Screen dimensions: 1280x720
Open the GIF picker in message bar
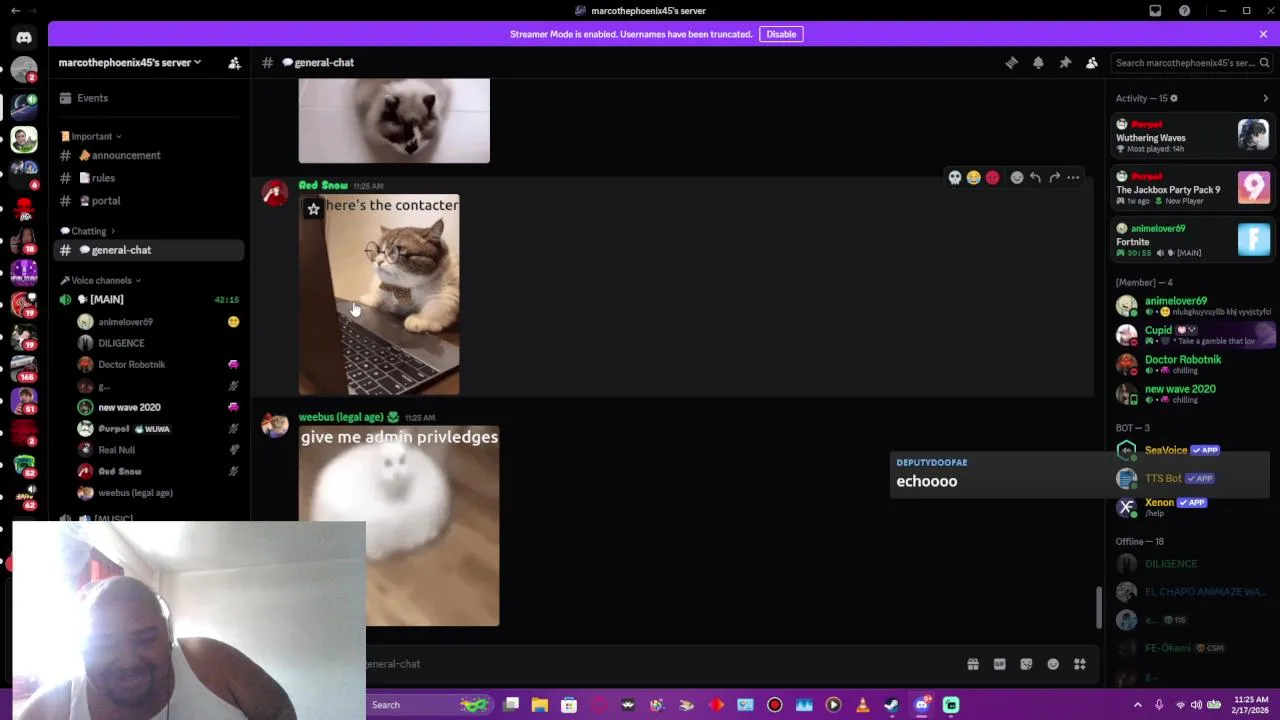999,664
